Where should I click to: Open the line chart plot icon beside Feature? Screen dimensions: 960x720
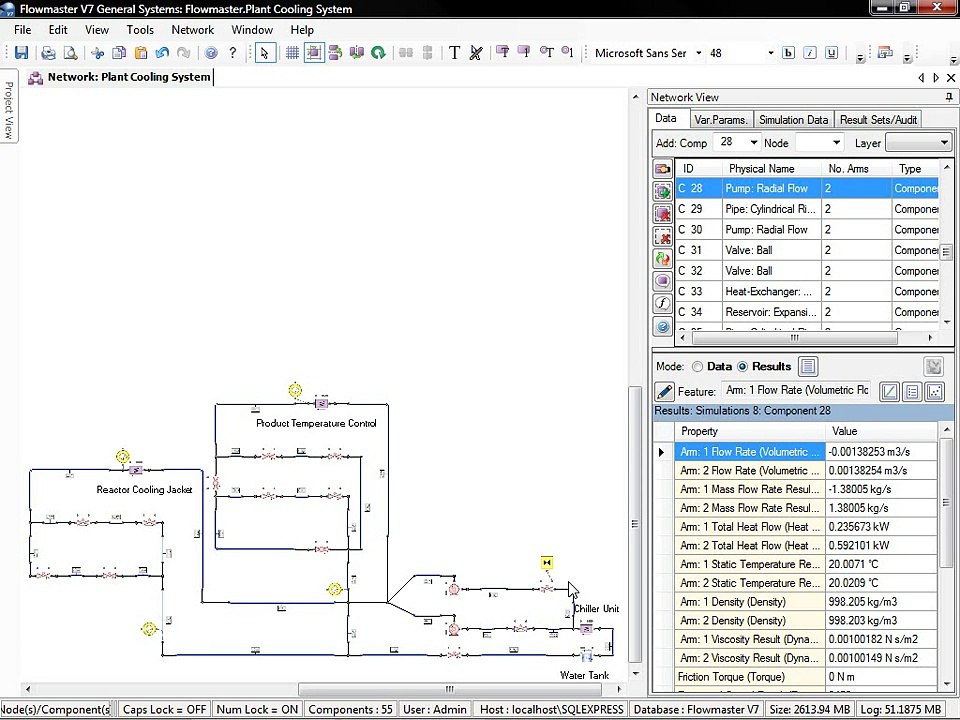tap(889, 392)
